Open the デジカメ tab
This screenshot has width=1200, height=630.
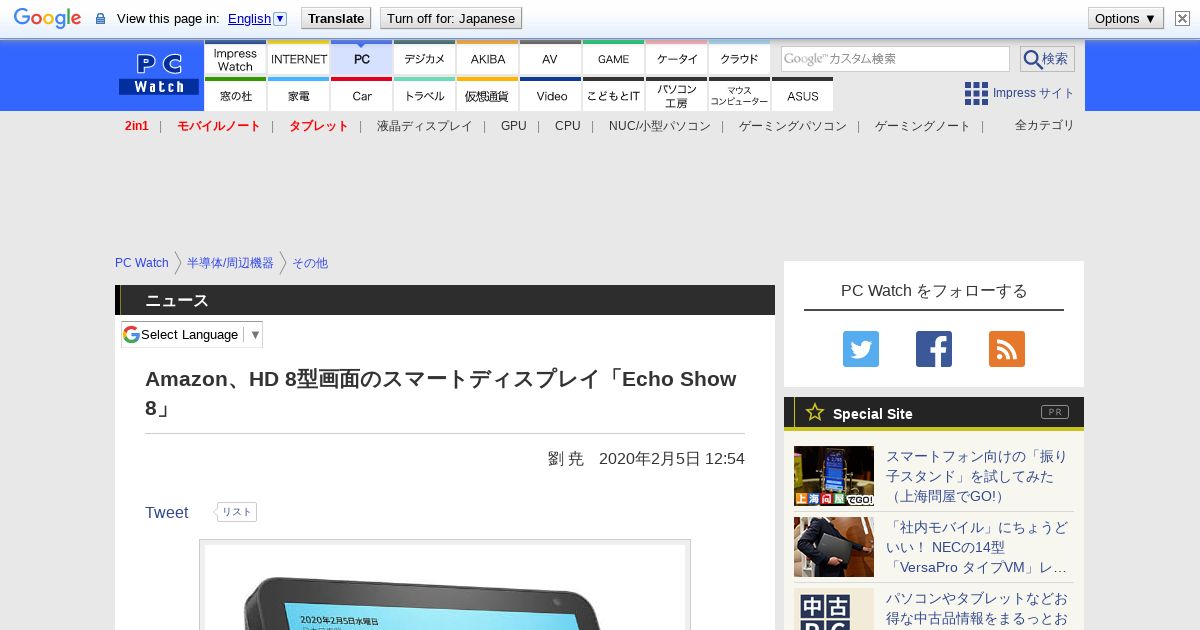click(x=425, y=59)
